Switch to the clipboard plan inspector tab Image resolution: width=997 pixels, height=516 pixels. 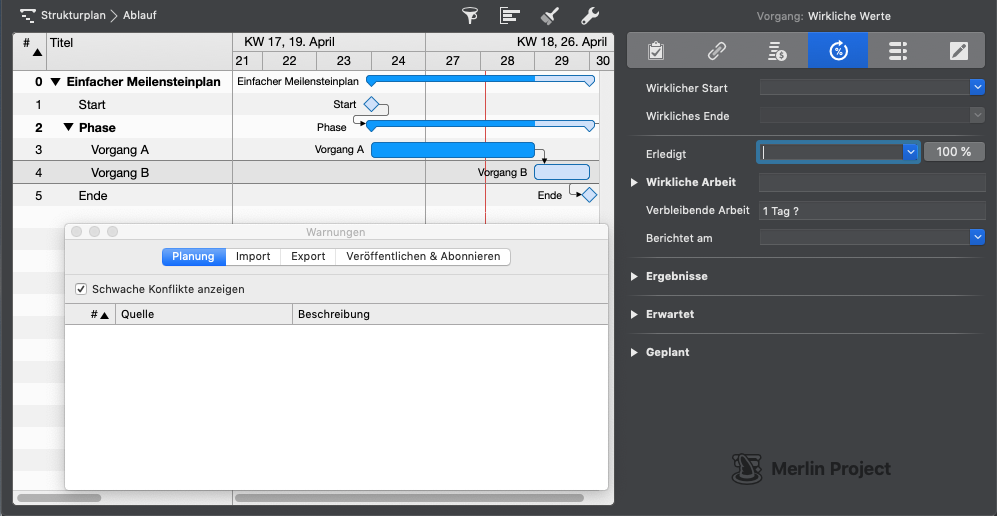tap(657, 51)
